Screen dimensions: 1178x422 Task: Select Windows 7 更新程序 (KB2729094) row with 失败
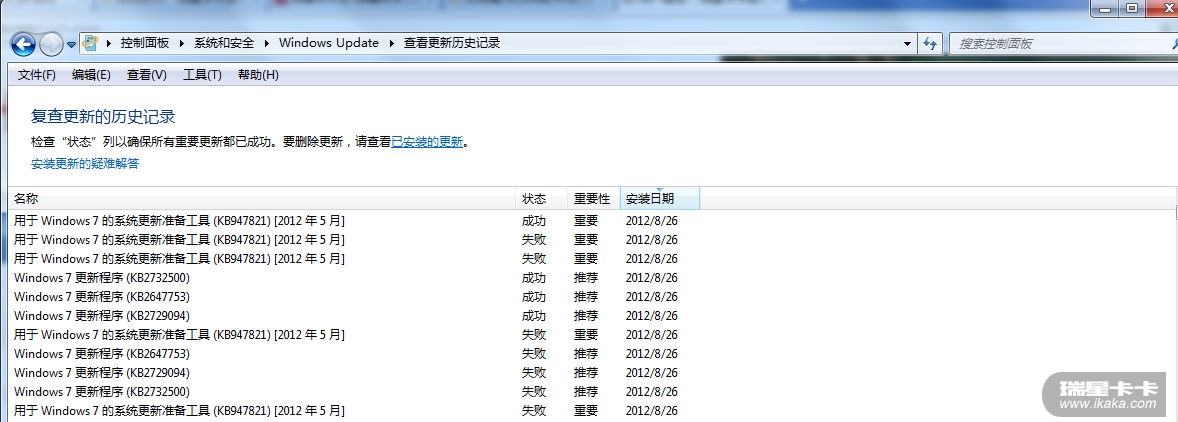coord(346,372)
